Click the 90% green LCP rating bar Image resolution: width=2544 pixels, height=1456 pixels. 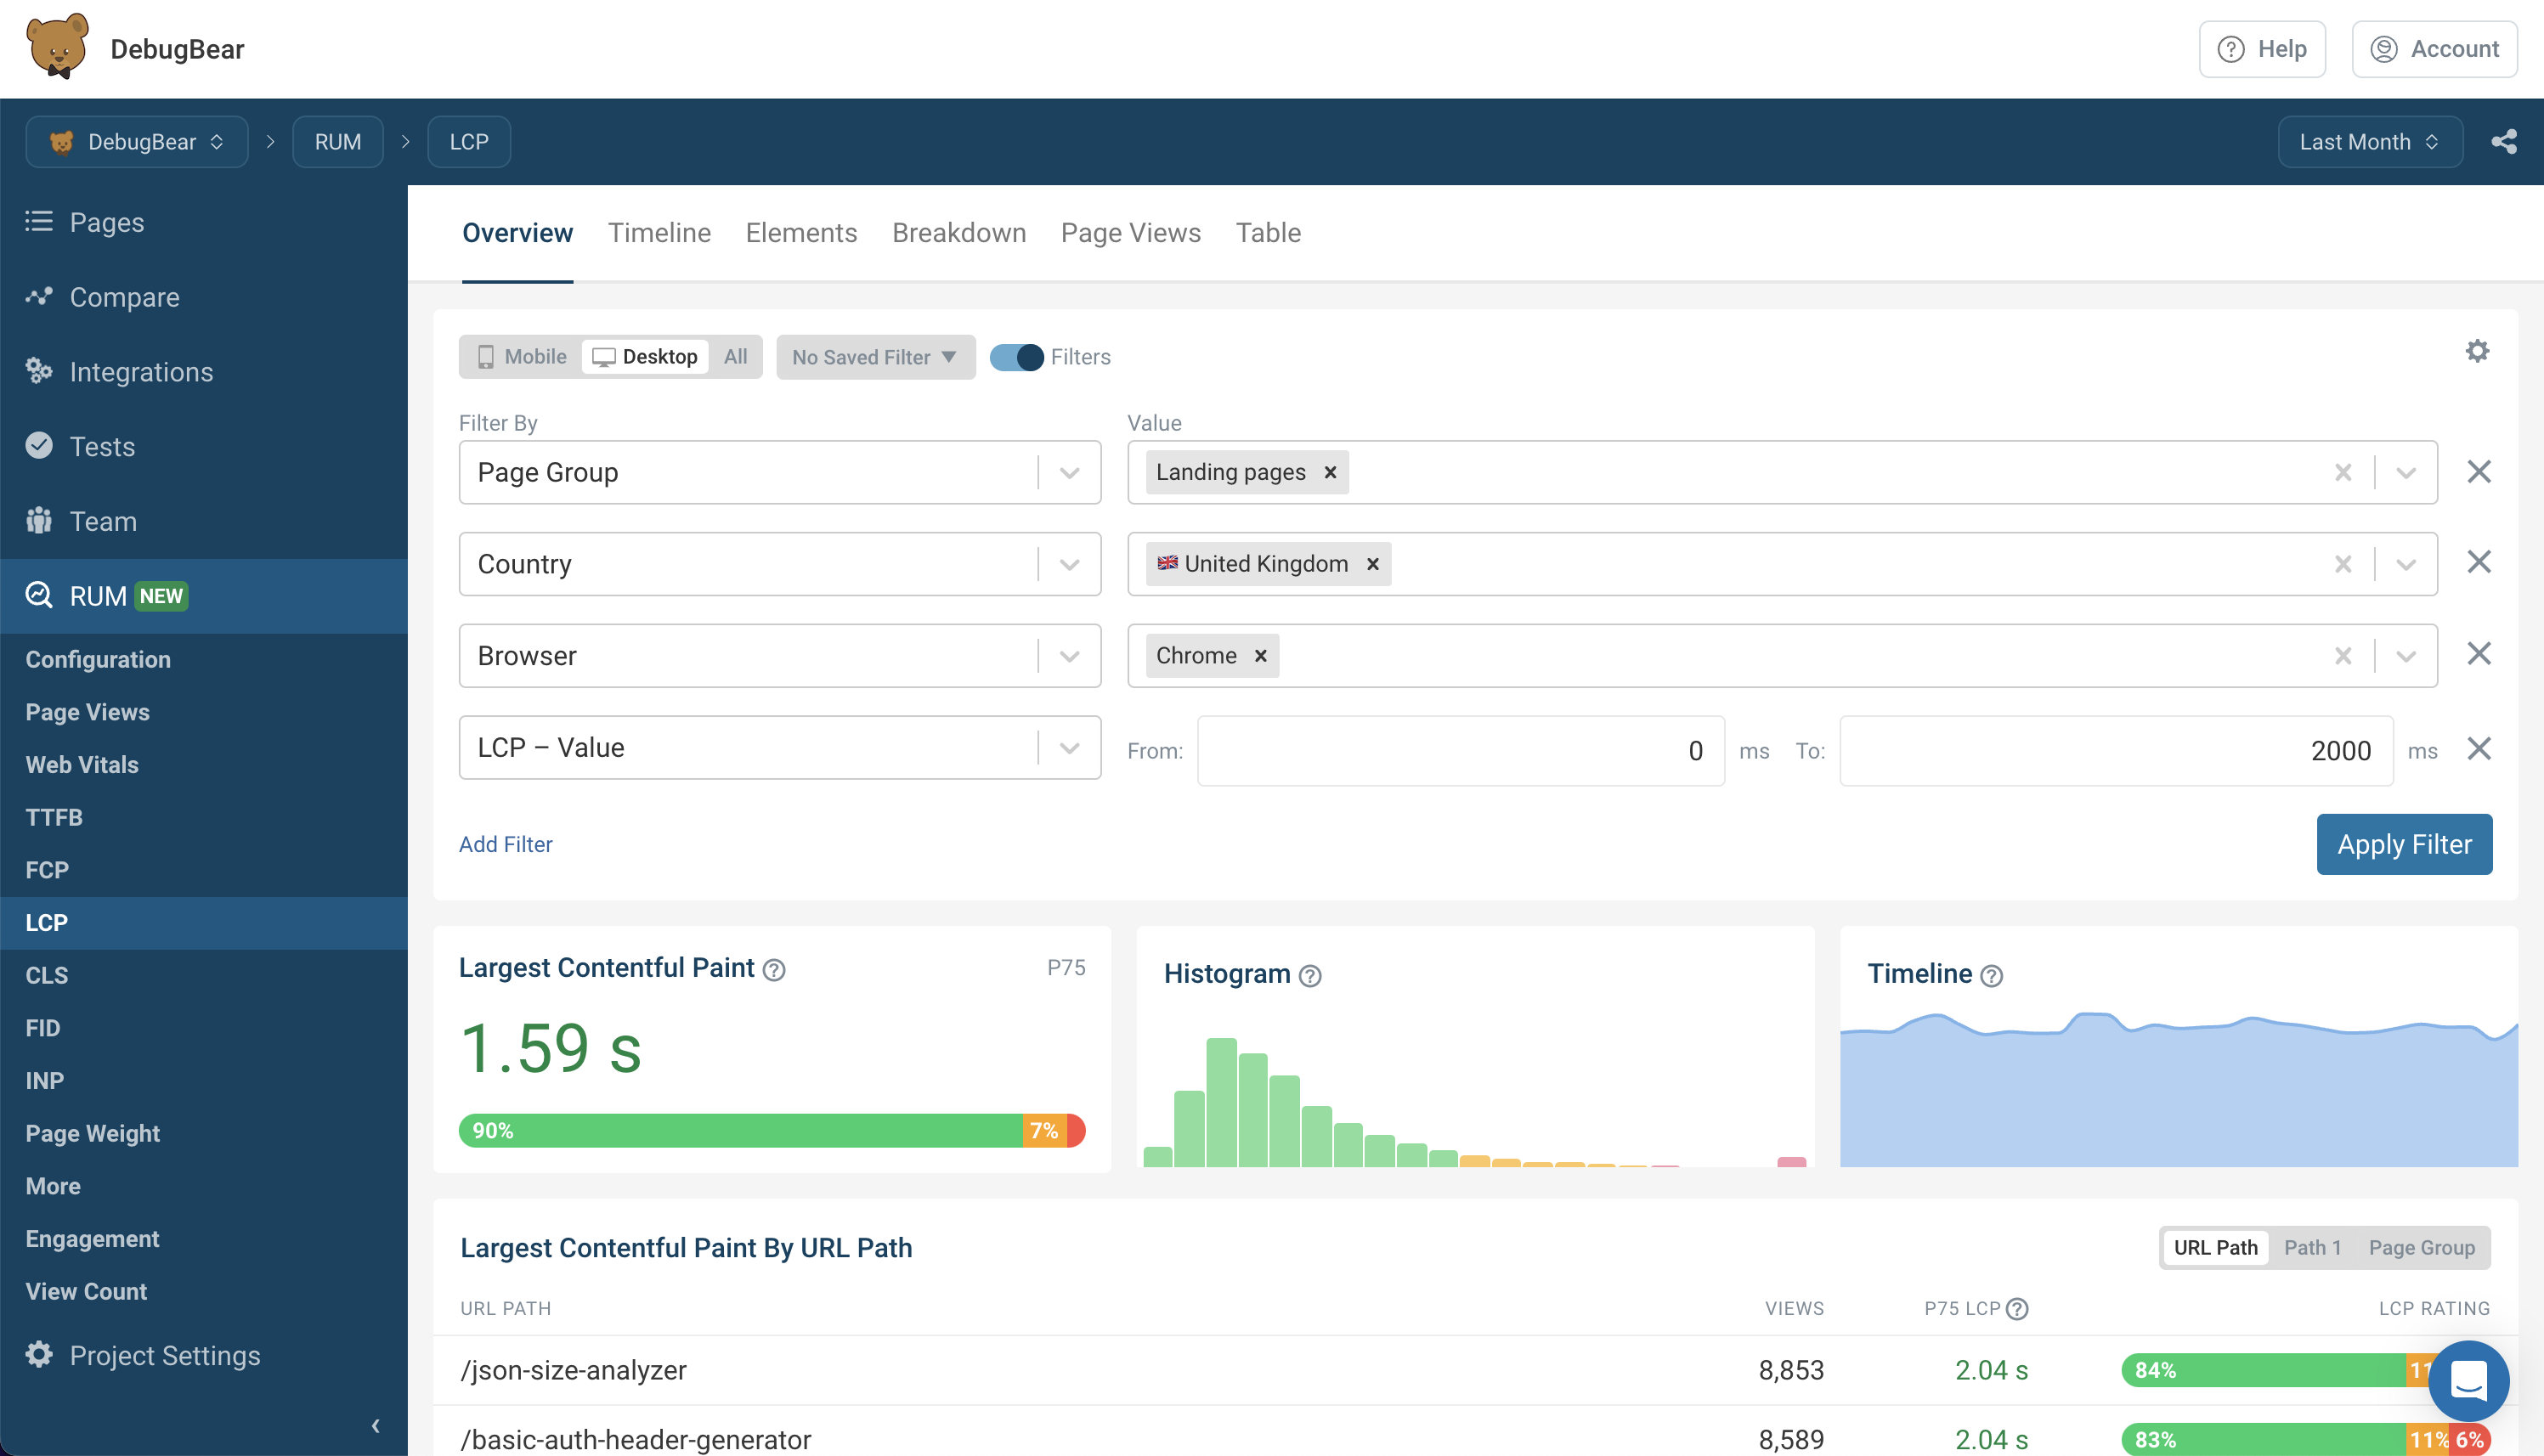point(741,1130)
